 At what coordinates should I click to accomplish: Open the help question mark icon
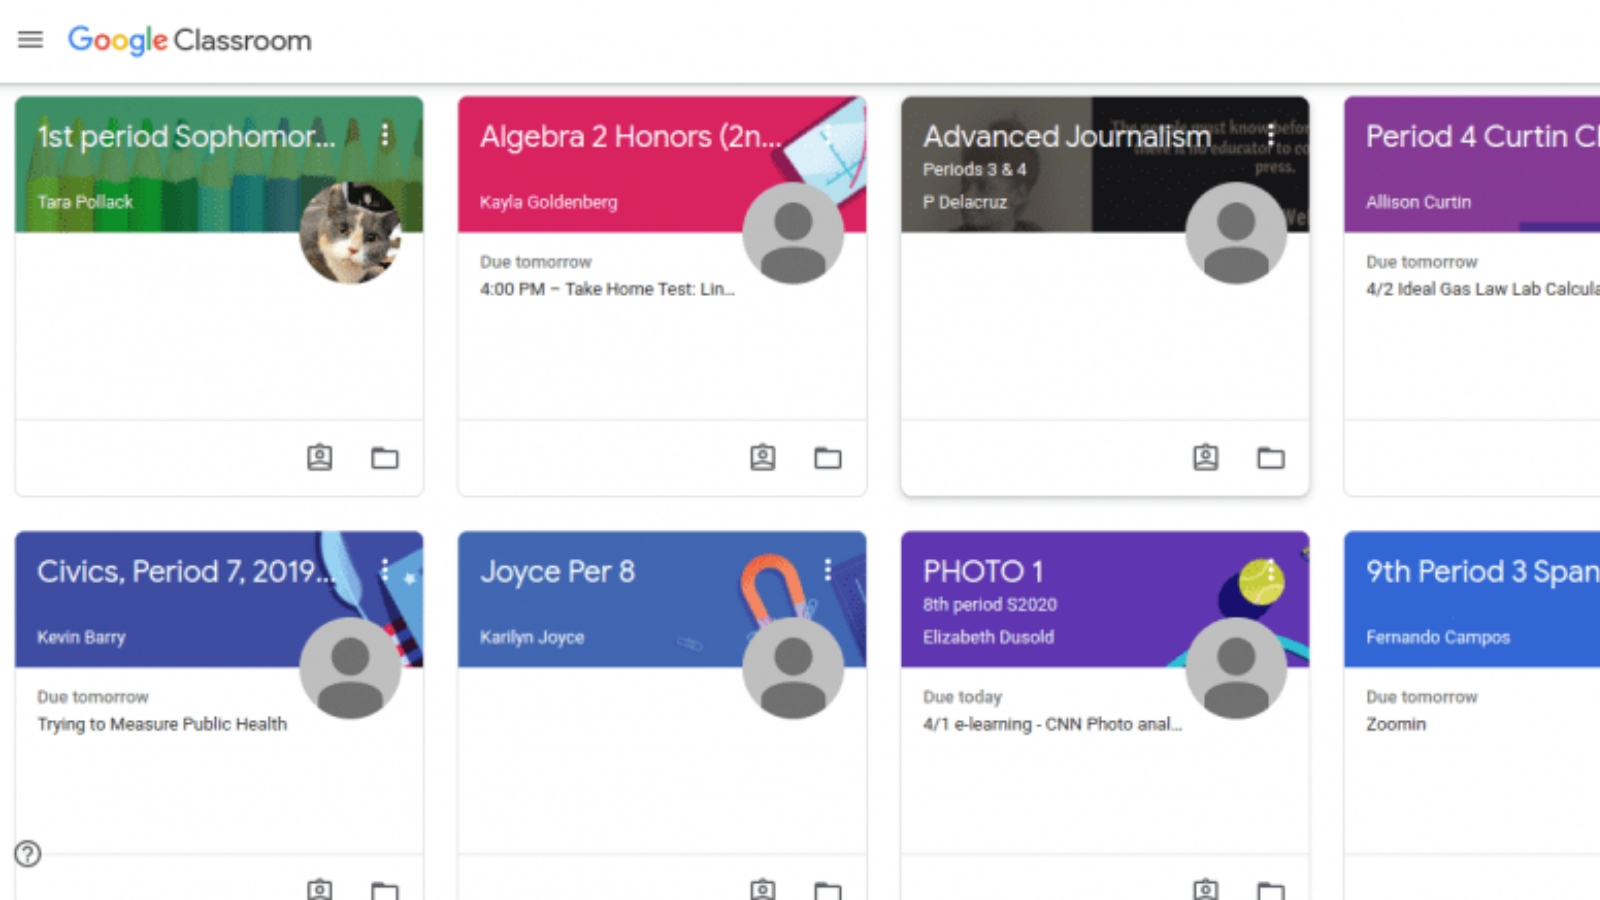point(28,854)
